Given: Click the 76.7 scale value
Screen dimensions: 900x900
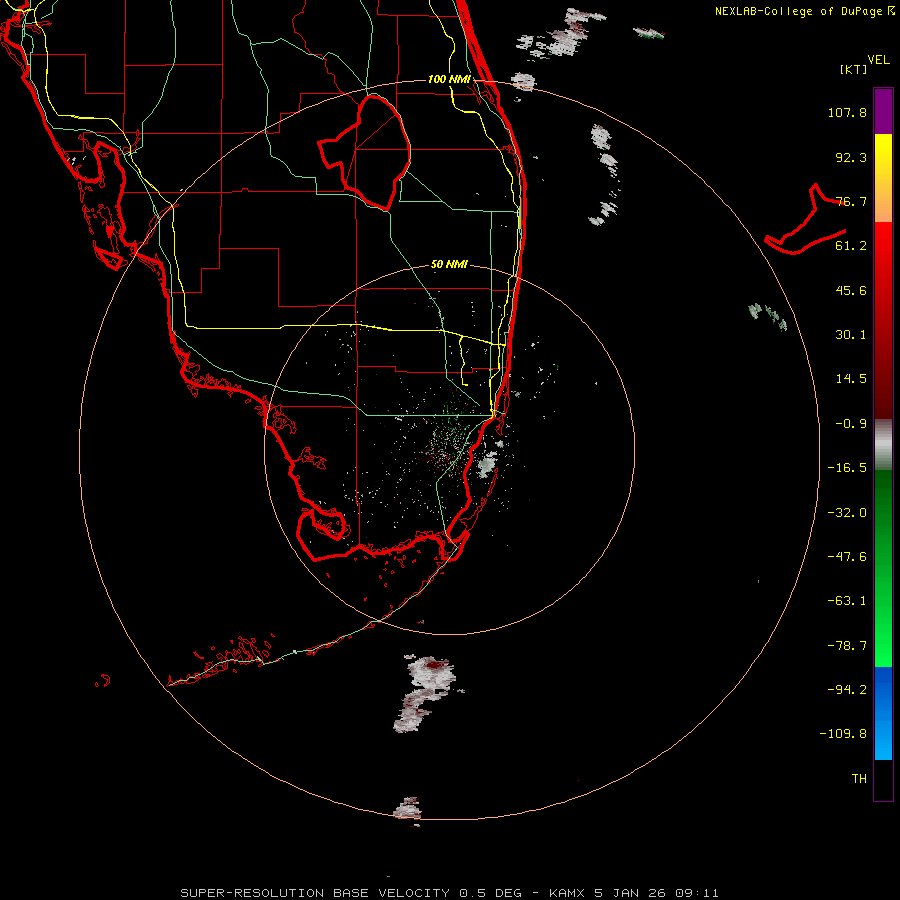Looking at the screenshot, I should click(851, 201).
